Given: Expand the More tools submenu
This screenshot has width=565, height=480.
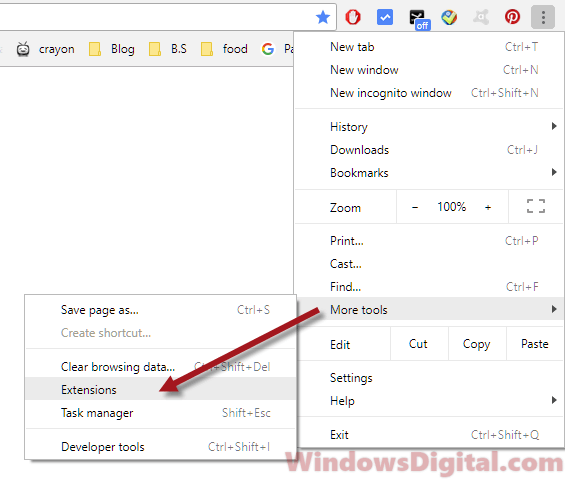Looking at the screenshot, I should pos(430,309).
